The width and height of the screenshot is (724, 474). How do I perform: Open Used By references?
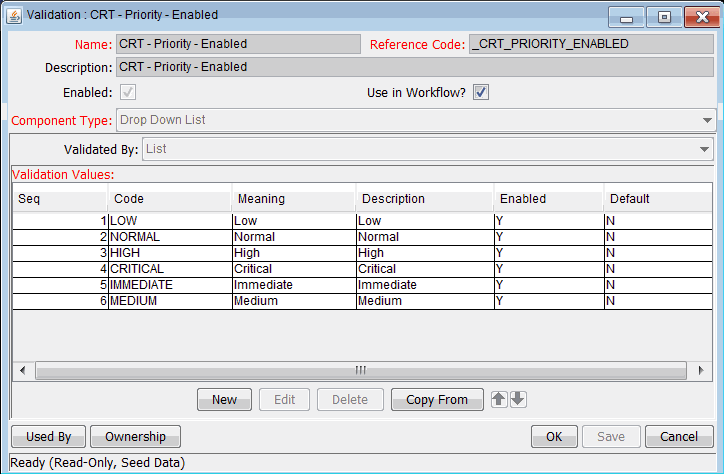click(x=48, y=437)
